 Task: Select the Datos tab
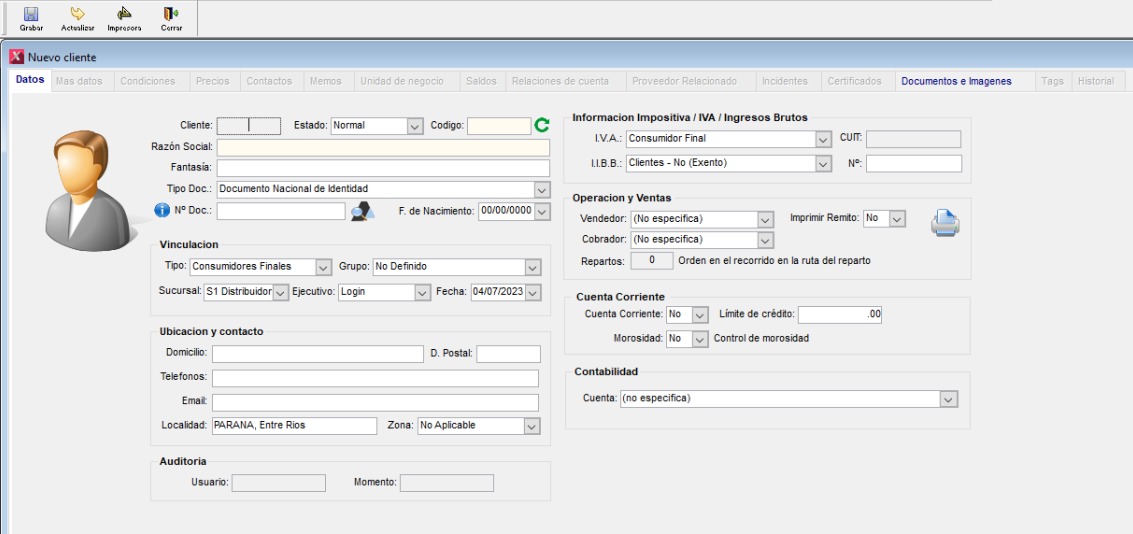[x=30, y=80]
